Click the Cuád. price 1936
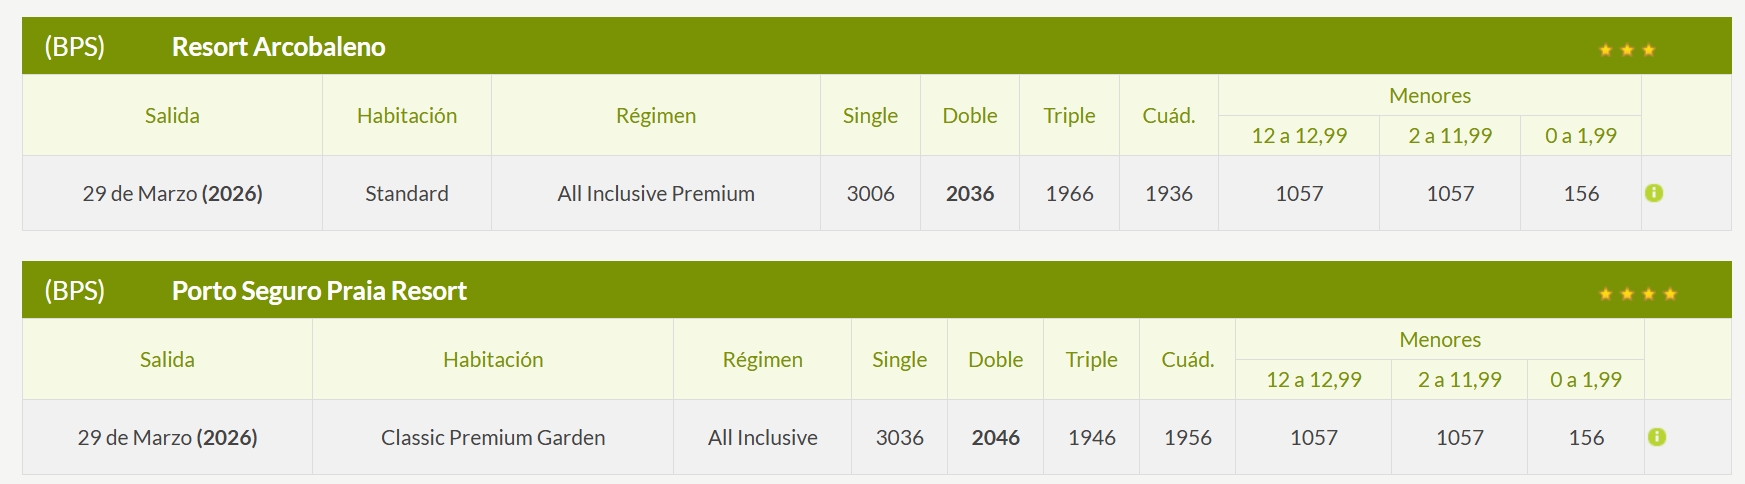The width and height of the screenshot is (1745, 484). tap(1169, 194)
